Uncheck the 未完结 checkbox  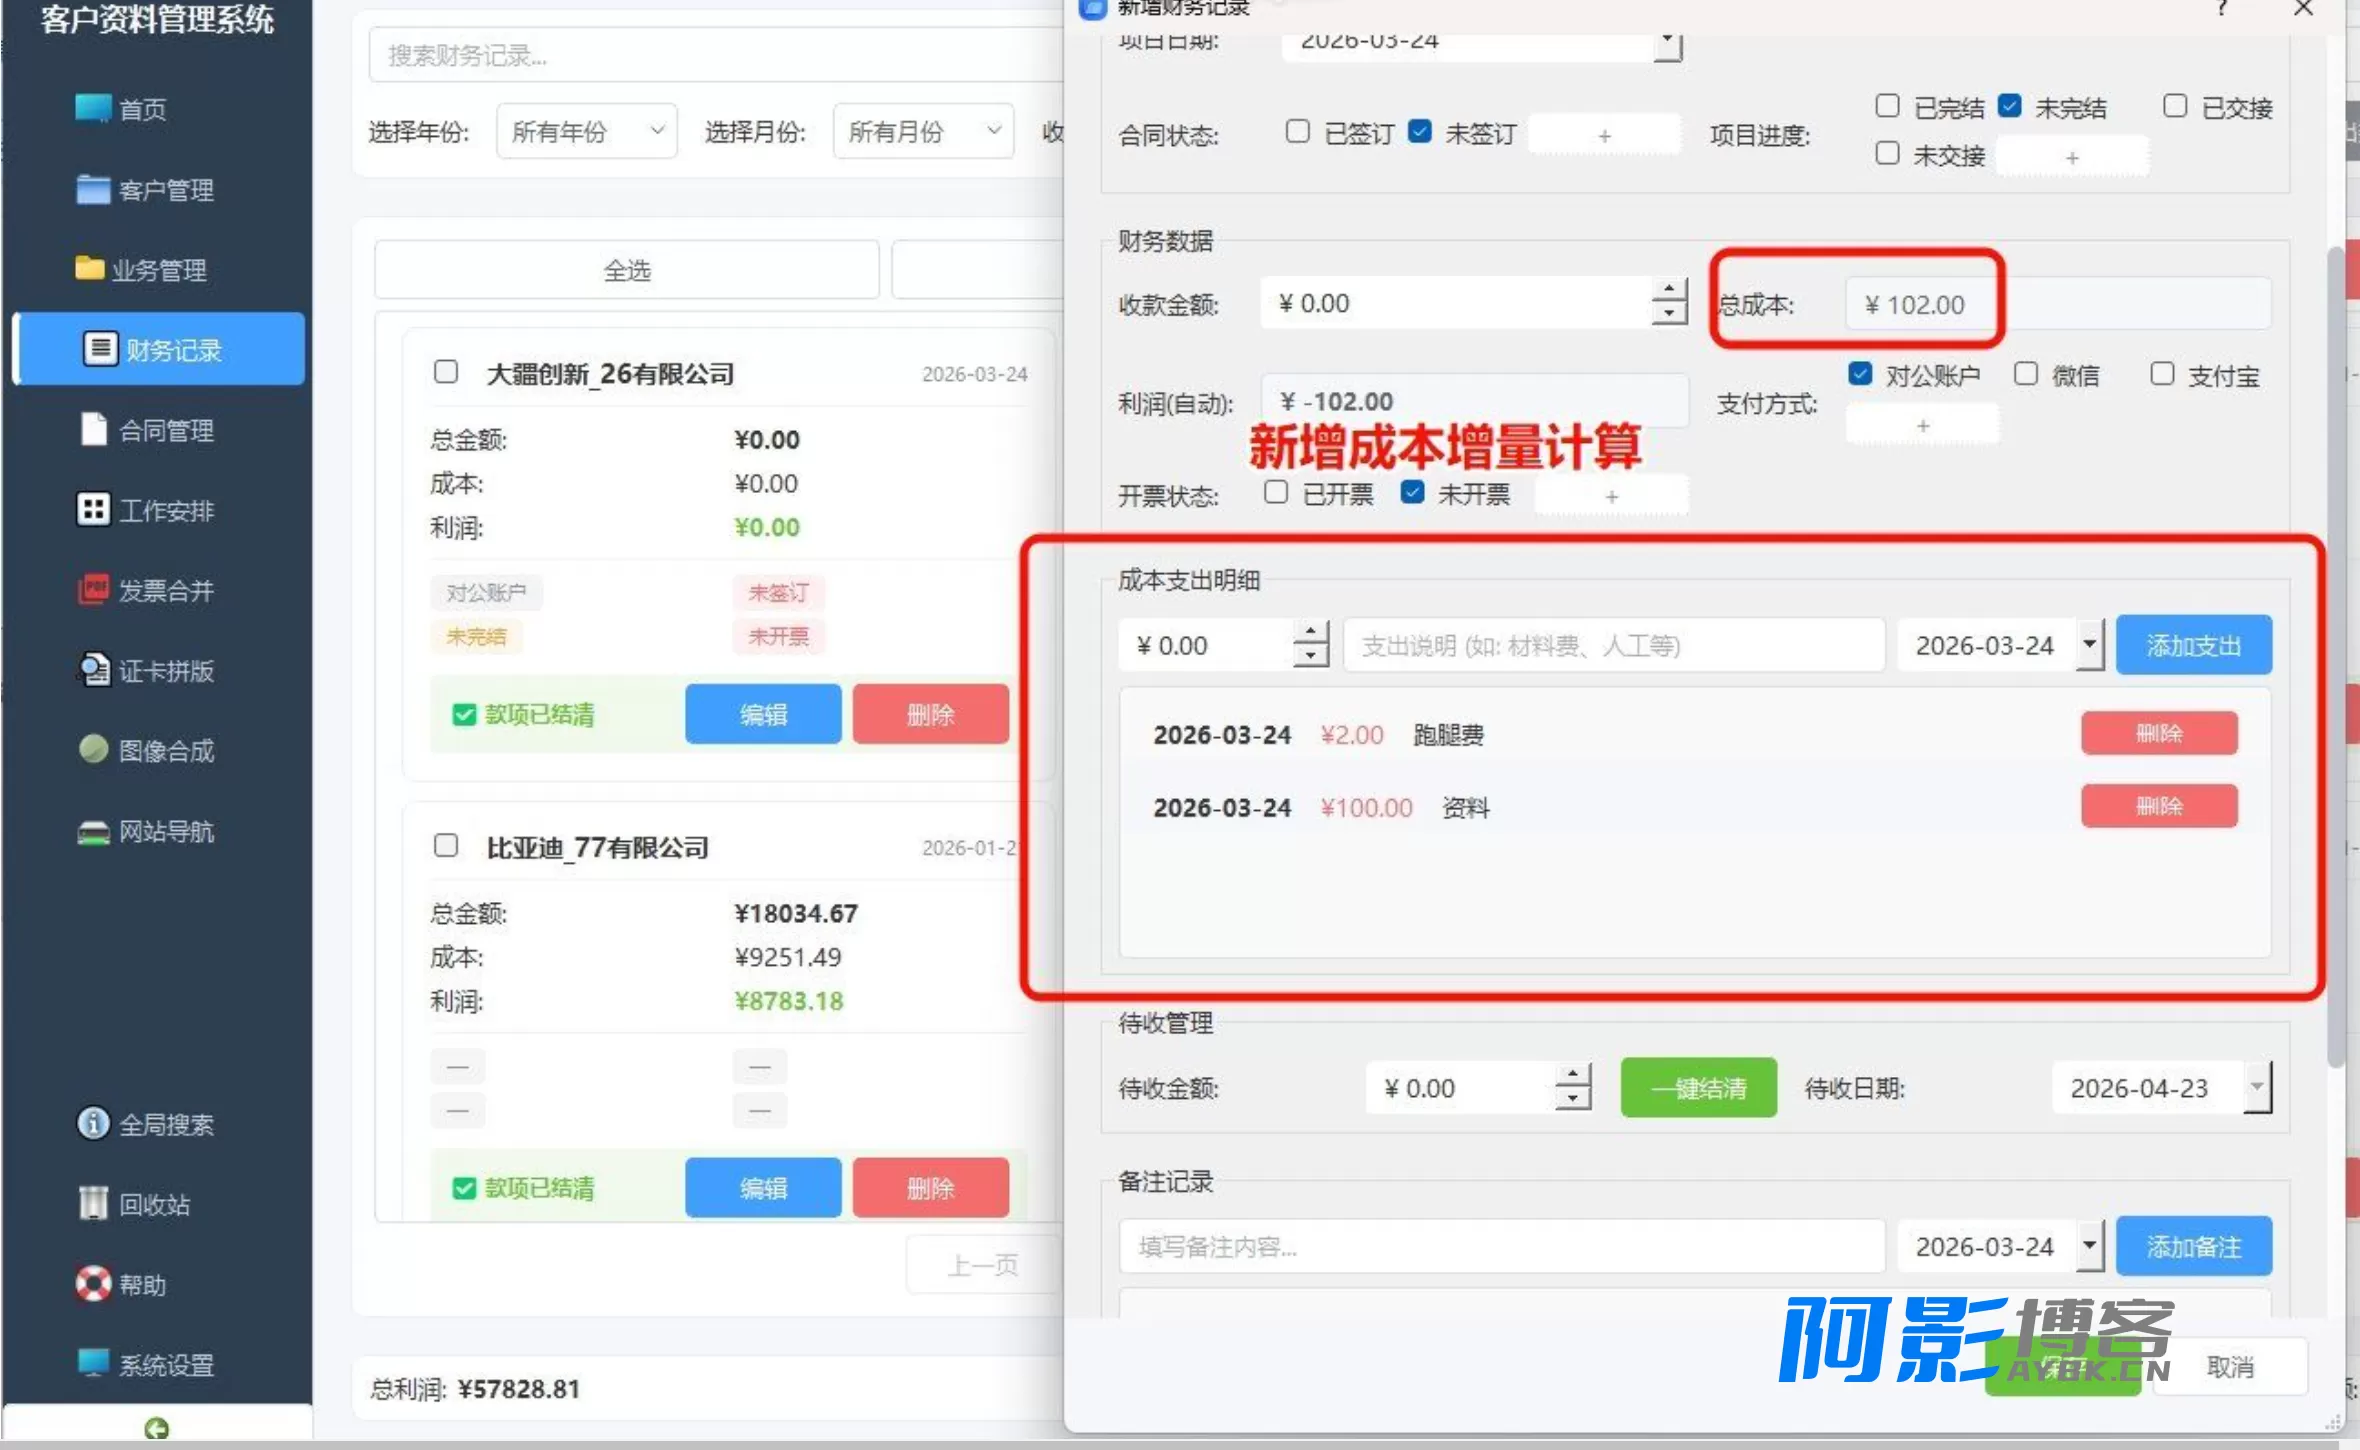[2010, 106]
